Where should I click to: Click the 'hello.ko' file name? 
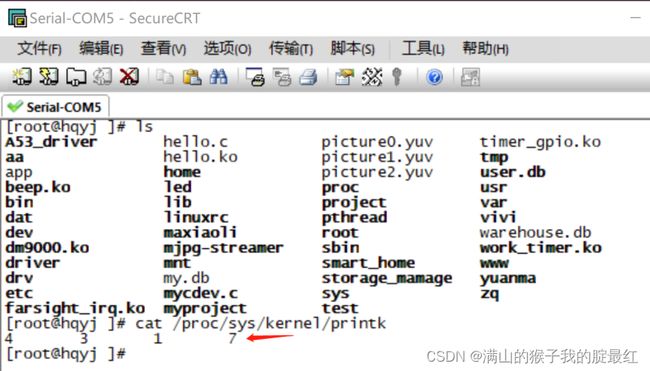coord(201,157)
